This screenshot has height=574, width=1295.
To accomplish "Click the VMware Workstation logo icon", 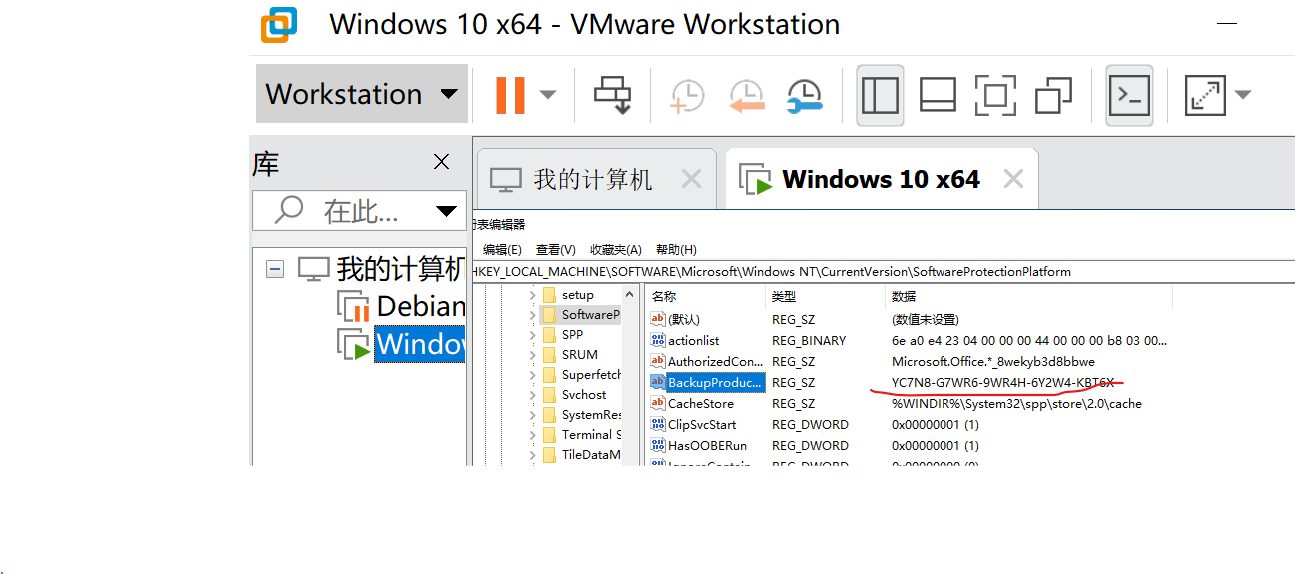I will 279,24.
